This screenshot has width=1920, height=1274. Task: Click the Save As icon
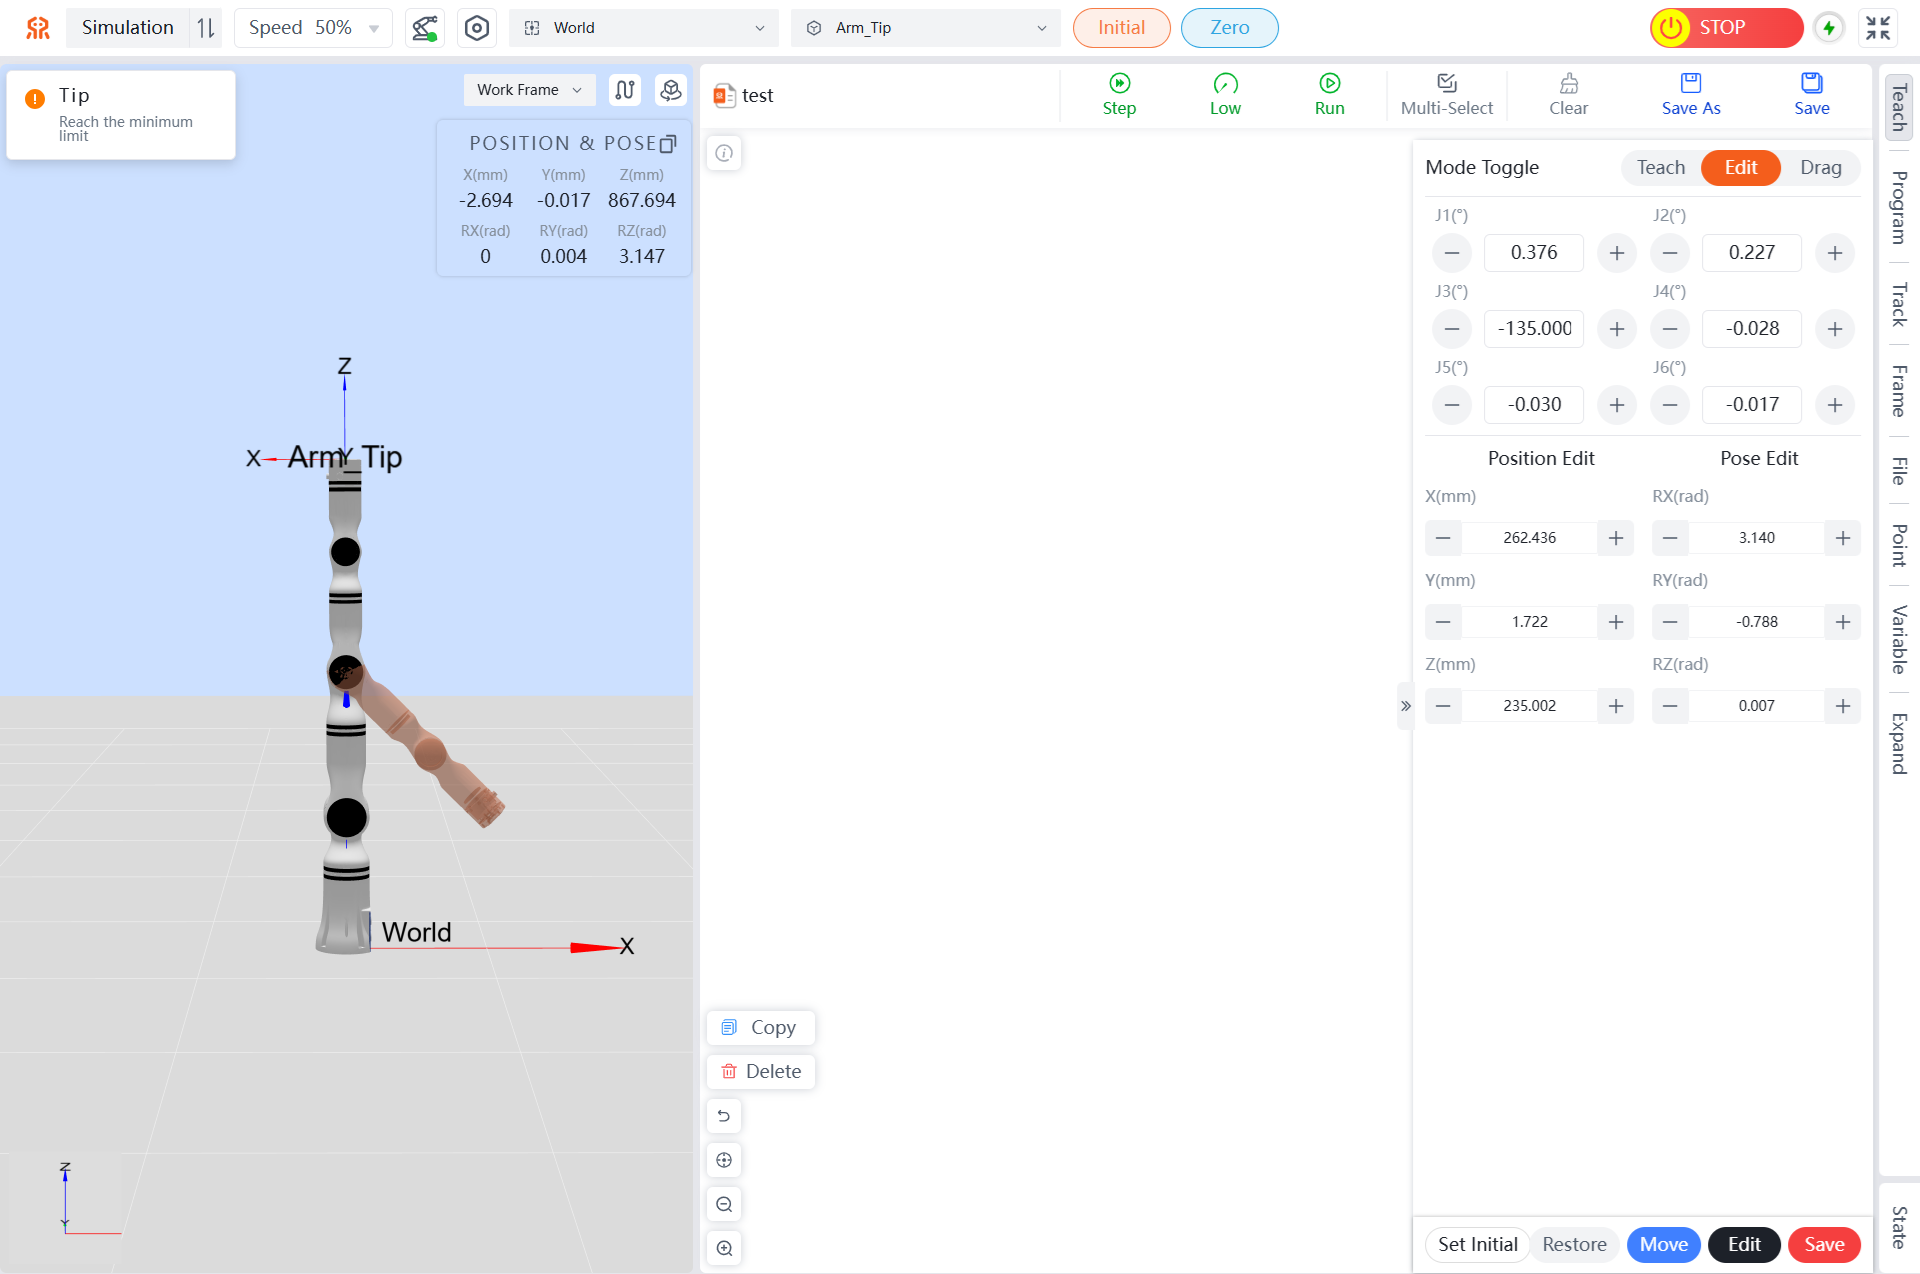(1690, 84)
